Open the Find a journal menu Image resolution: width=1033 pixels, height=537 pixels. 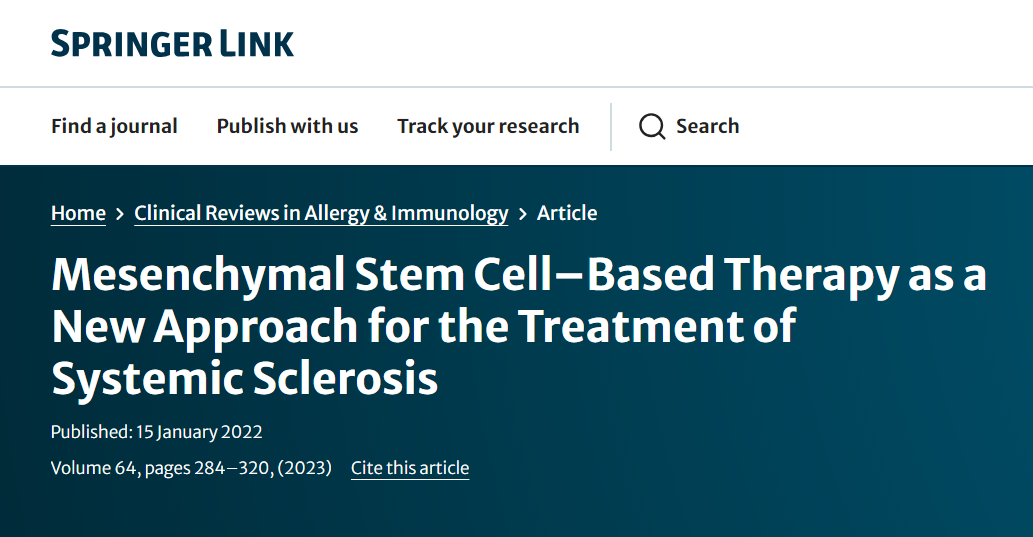tap(114, 126)
